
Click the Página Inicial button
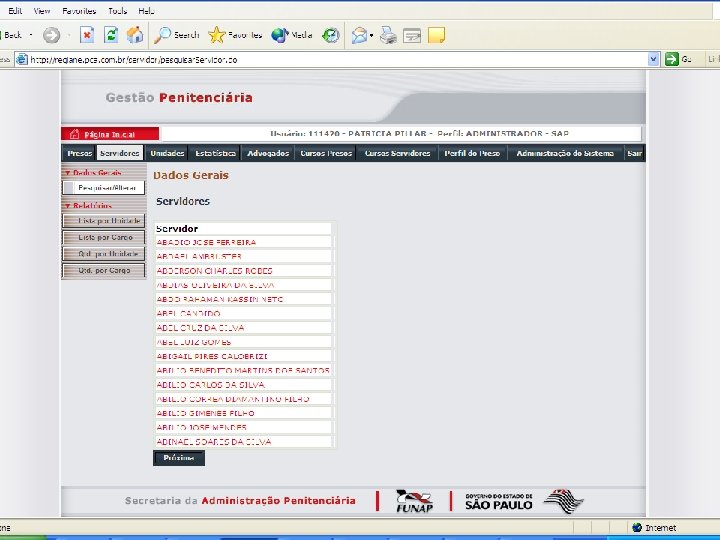point(110,134)
